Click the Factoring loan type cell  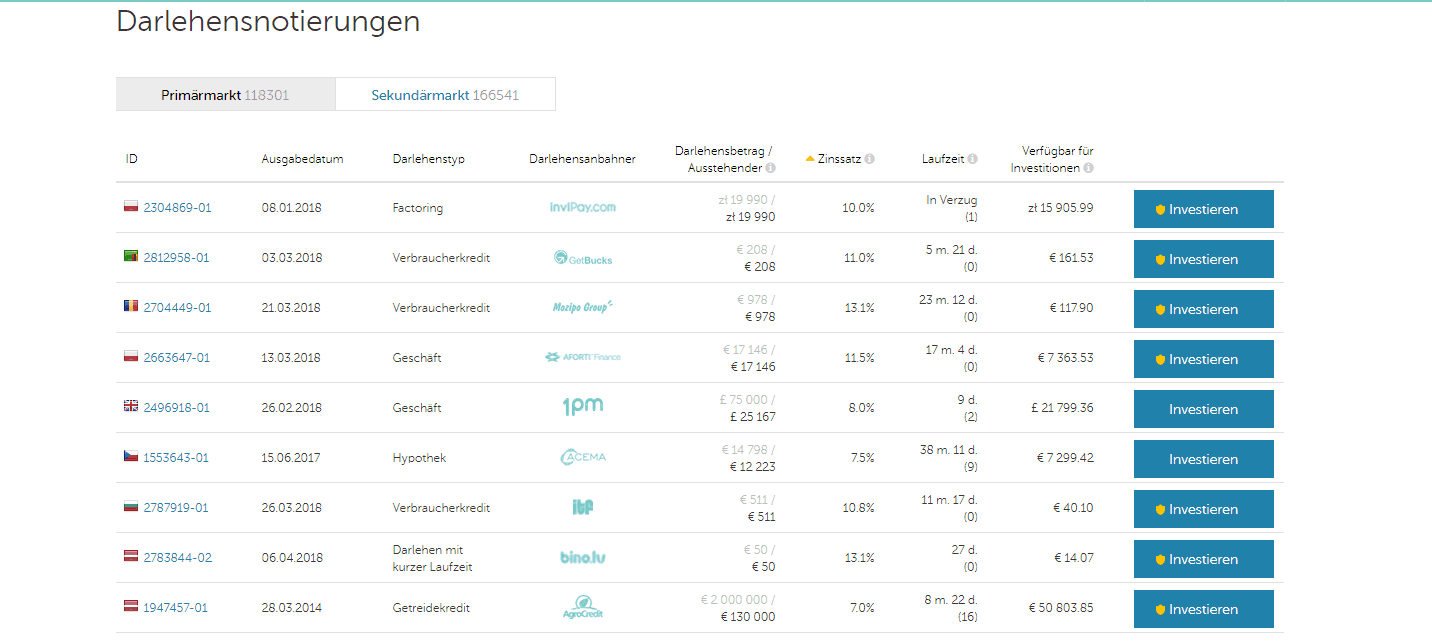point(417,208)
